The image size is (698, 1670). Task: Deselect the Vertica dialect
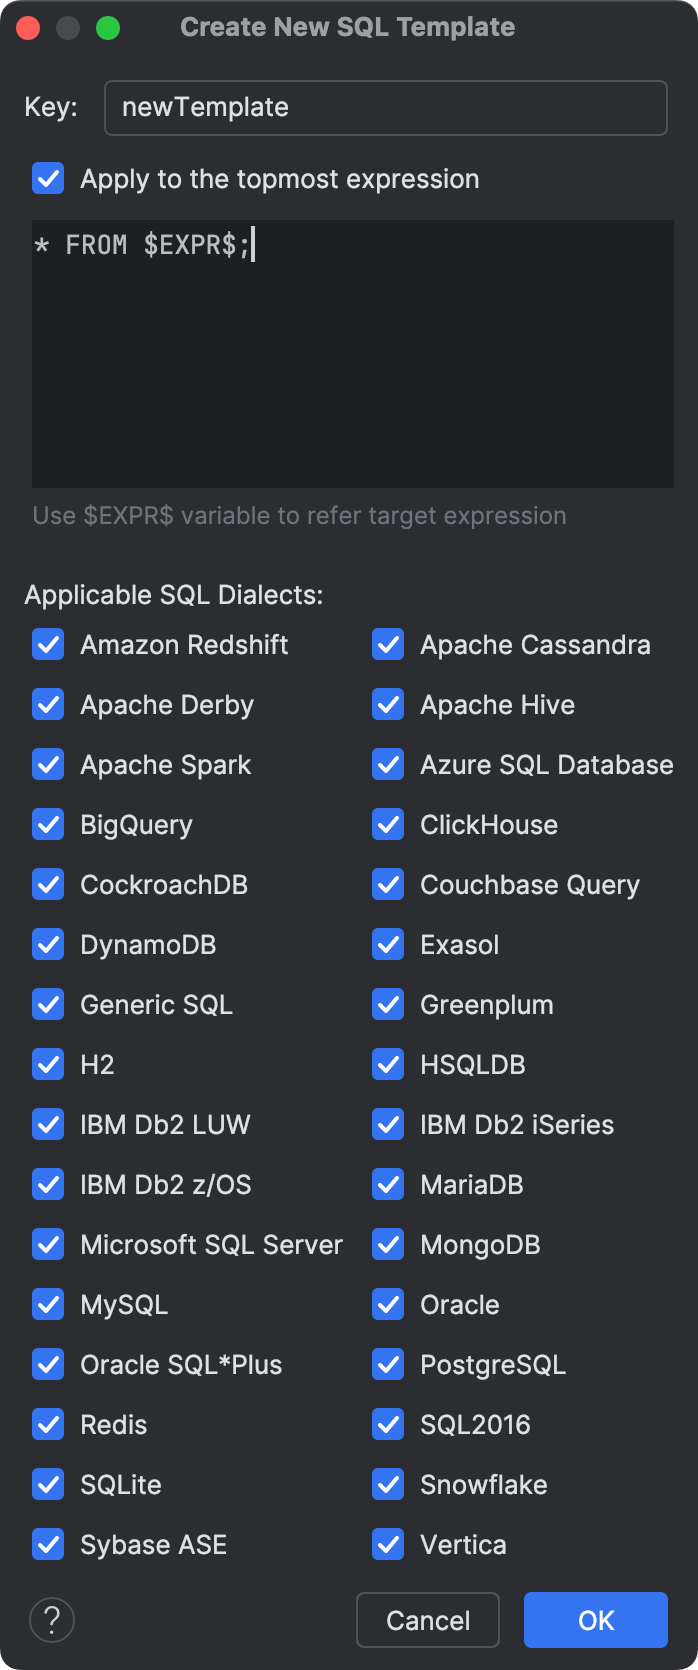(387, 1544)
